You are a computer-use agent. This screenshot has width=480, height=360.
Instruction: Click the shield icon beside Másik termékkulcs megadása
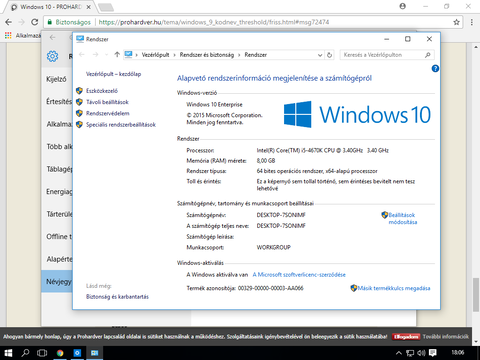354,288
